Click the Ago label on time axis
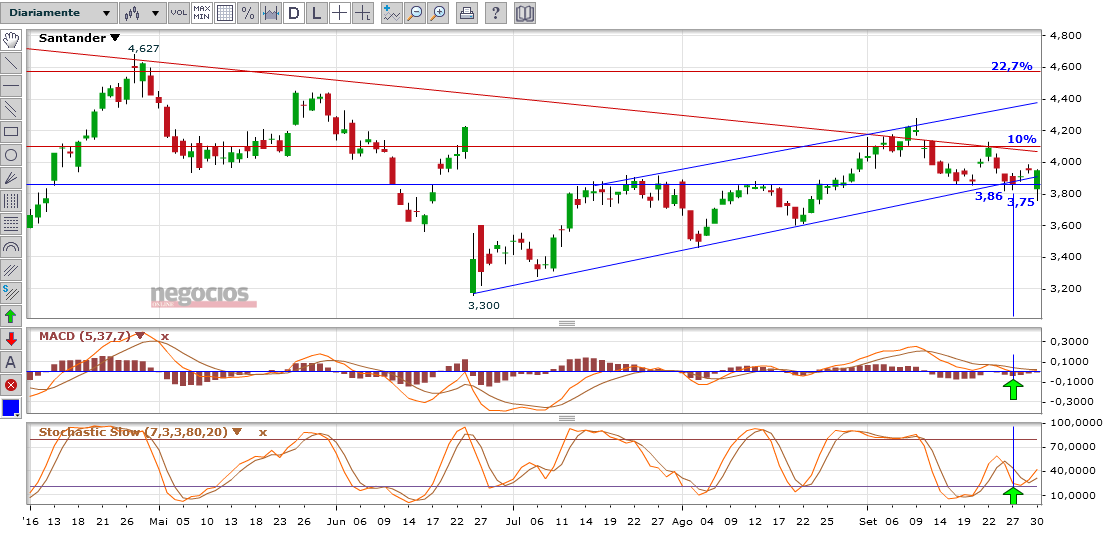1106x534 pixels. 683,524
